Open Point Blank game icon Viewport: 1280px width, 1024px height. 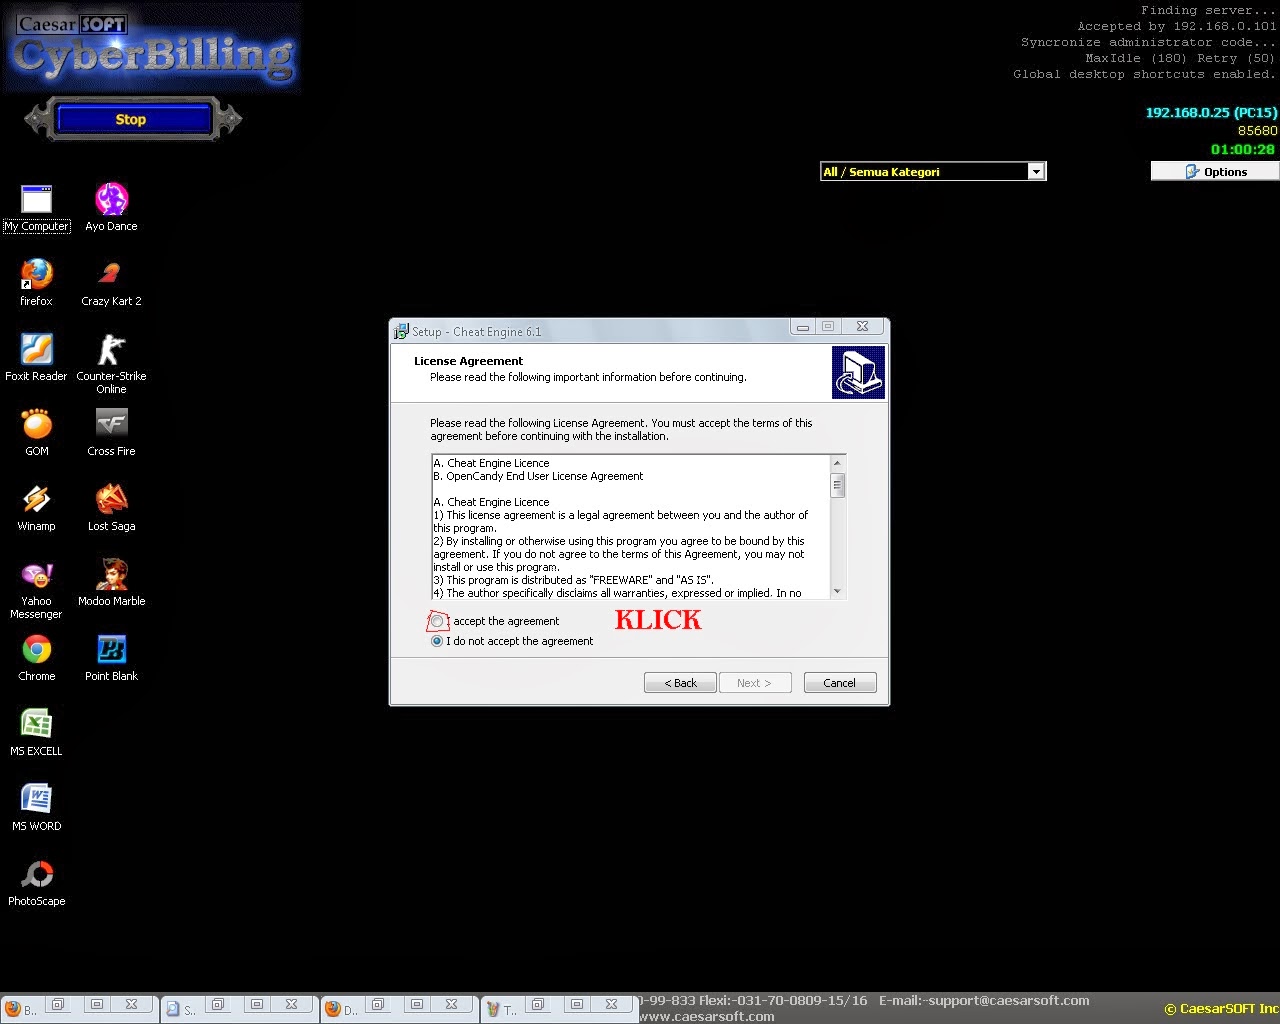110,650
